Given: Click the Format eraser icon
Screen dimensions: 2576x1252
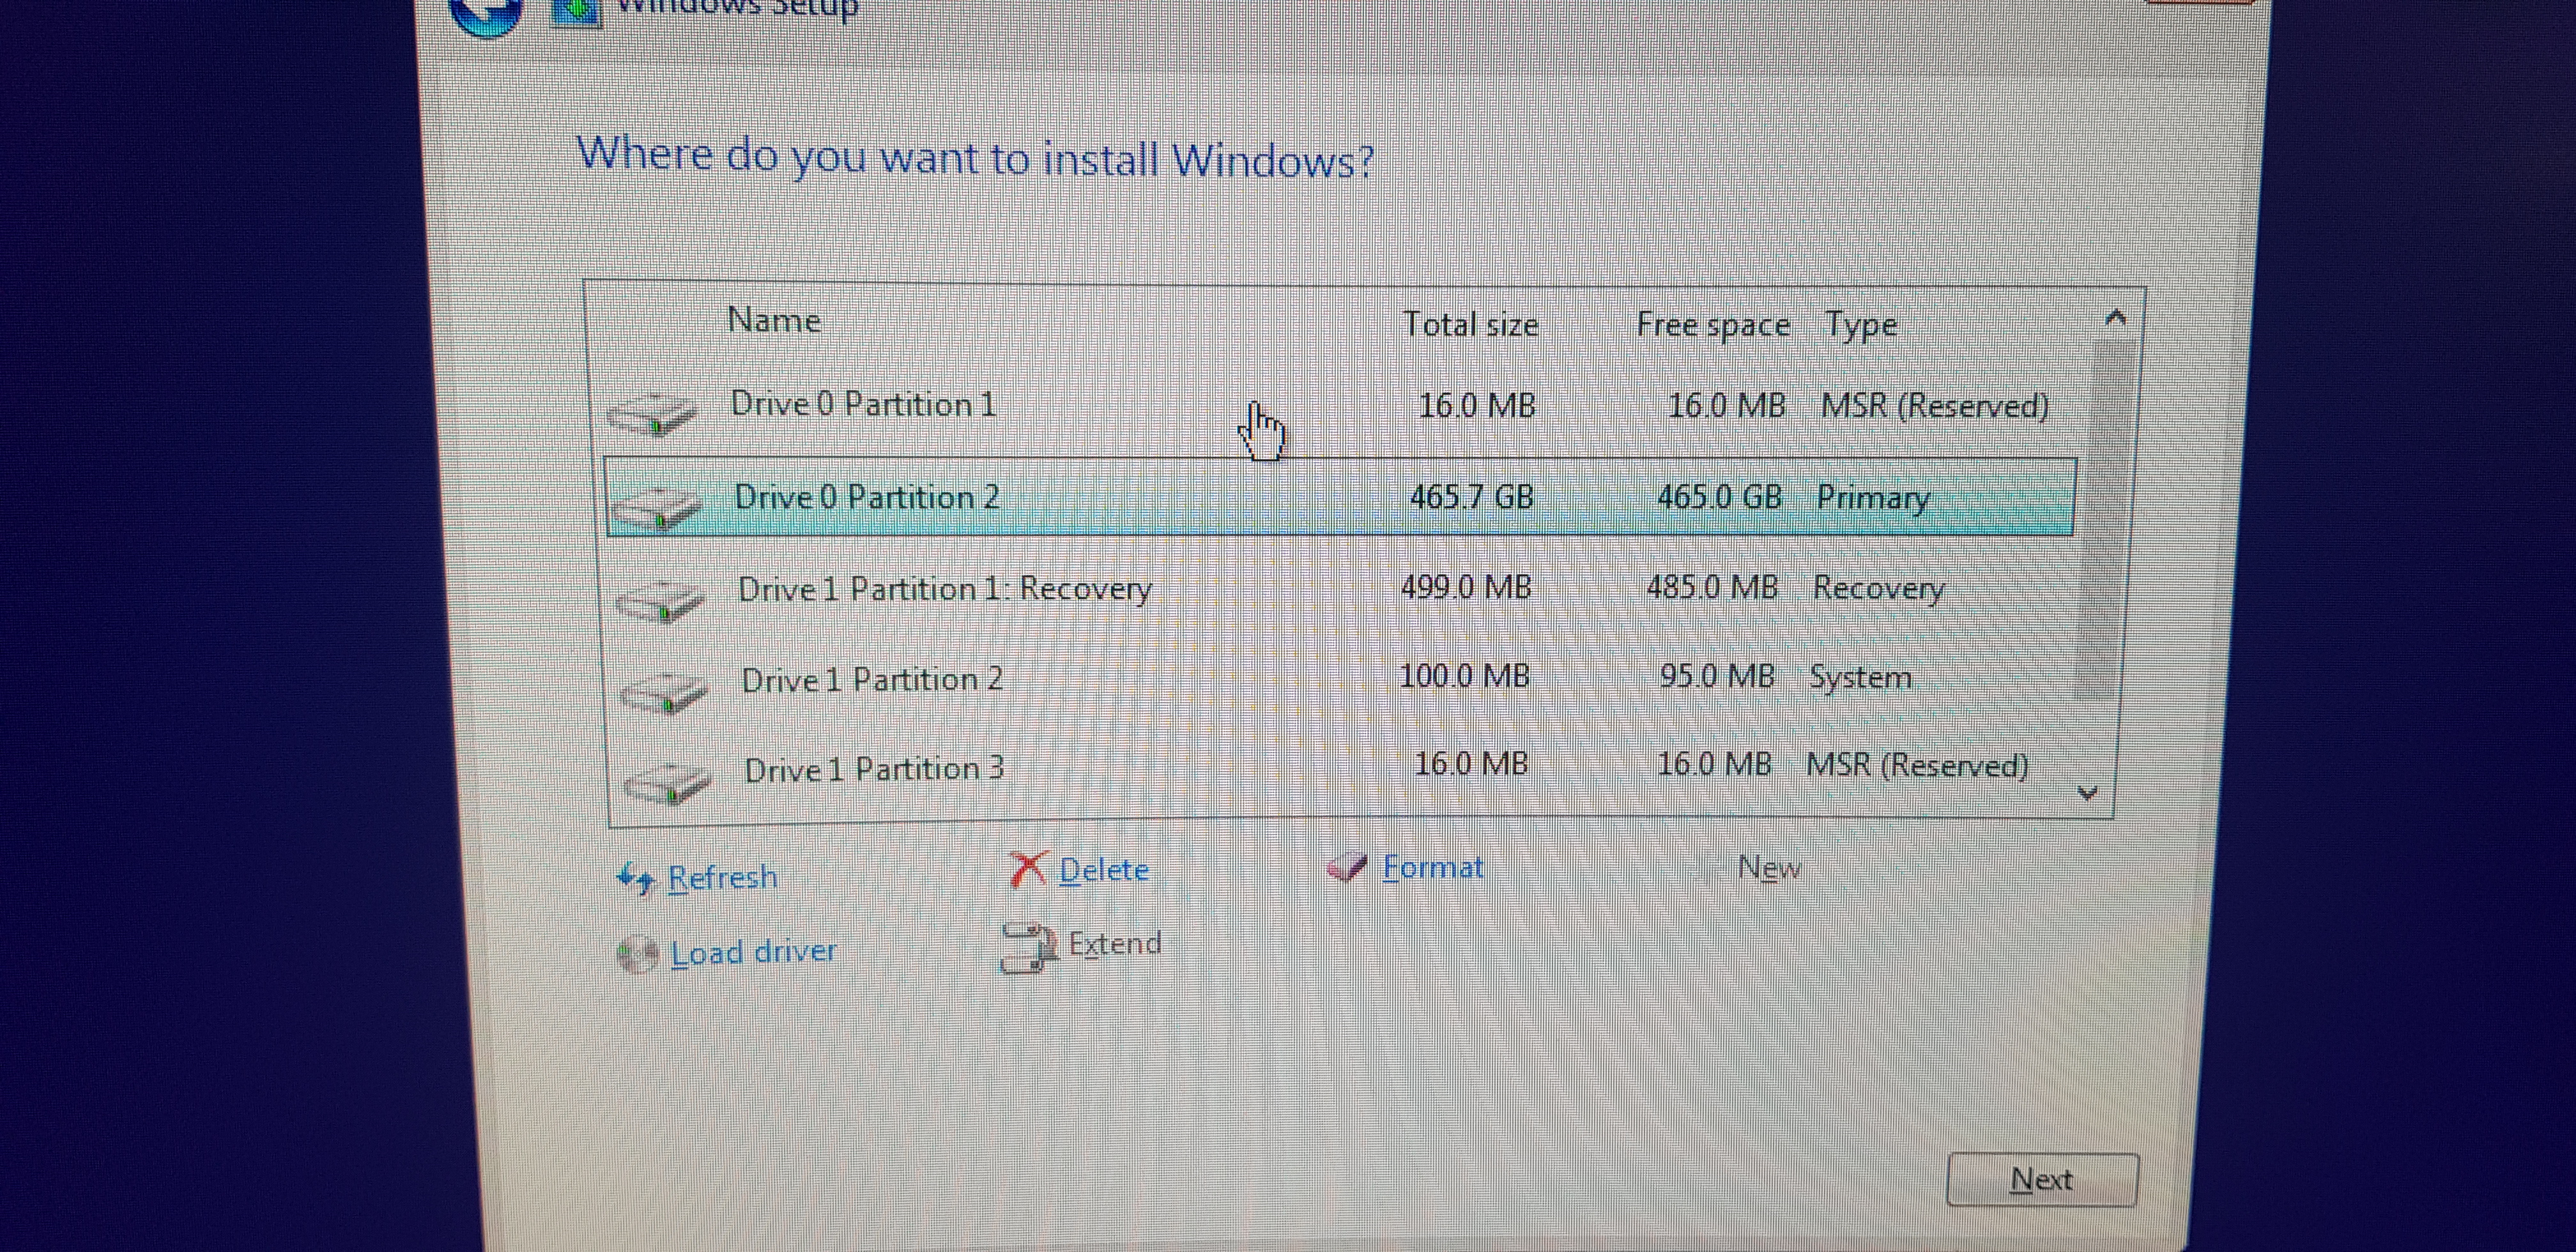Looking at the screenshot, I should [1346, 868].
